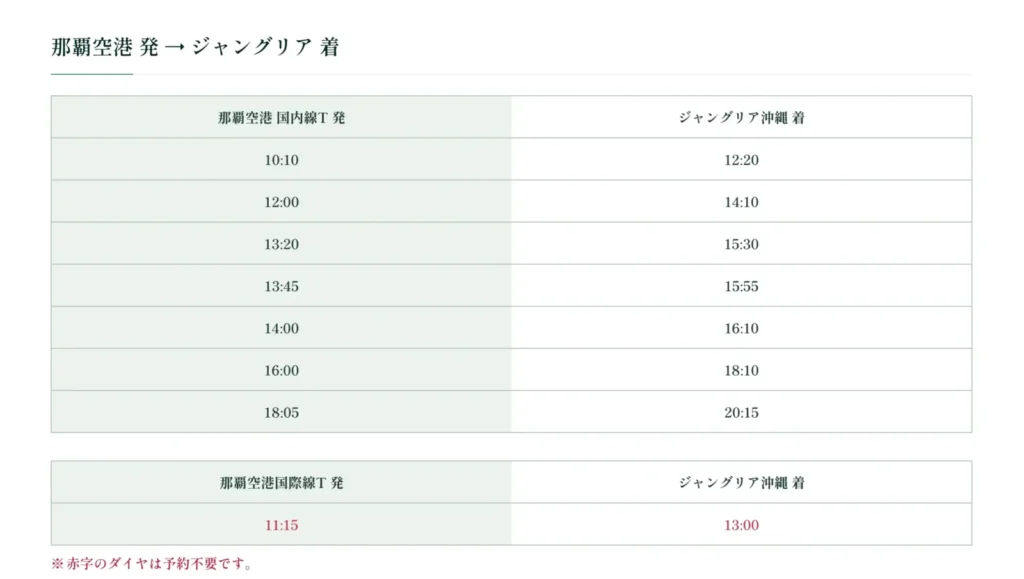The width and height of the screenshot is (1024, 579).
Task: Click the 16:00 departure time
Action: click(x=281, y=371)
